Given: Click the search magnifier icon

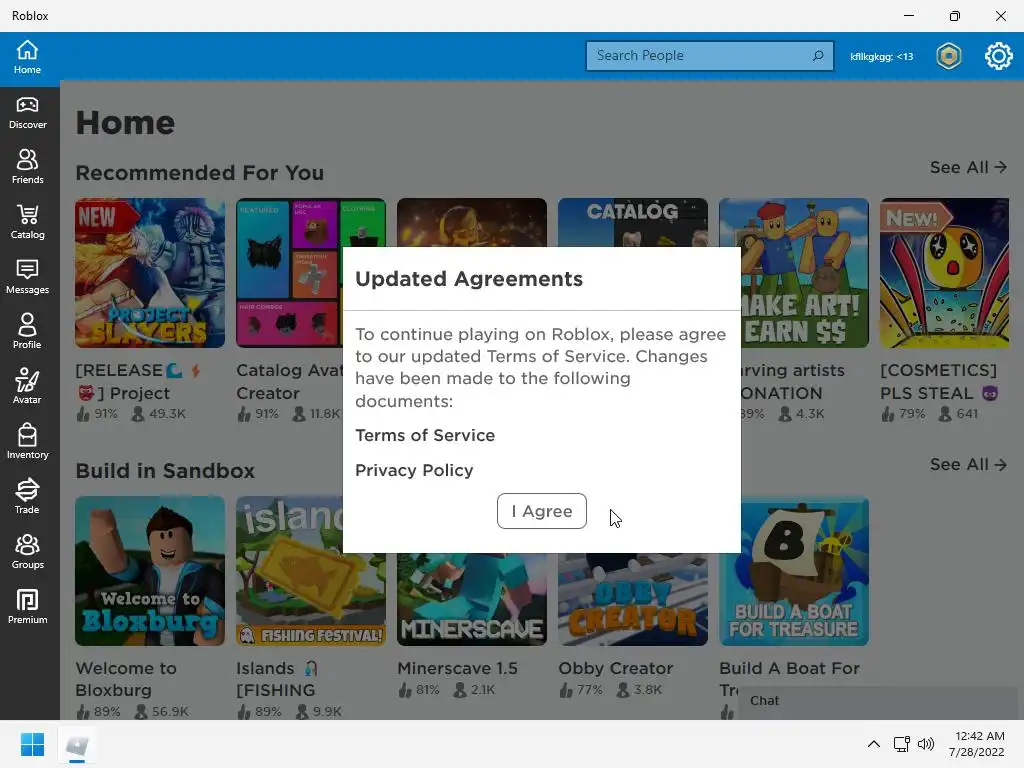Looking at the screenshot, I should (818, 56).
